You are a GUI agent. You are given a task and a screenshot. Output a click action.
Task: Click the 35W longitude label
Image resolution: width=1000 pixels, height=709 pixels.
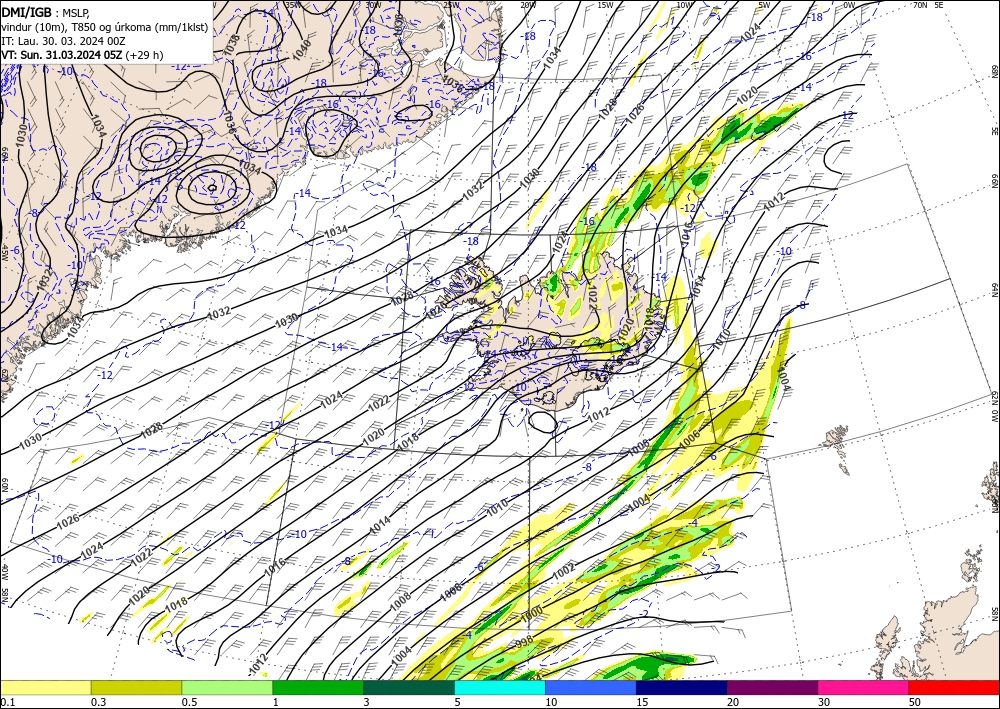coord(293,4)
